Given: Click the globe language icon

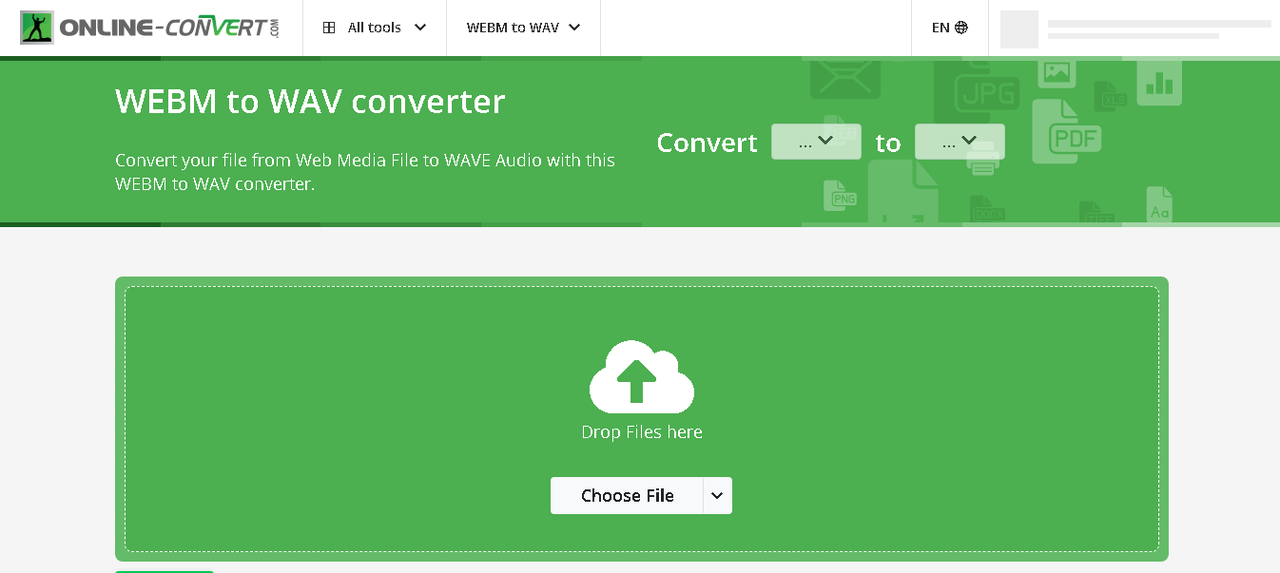Looking at the screenshot, I should coord(961,28).
